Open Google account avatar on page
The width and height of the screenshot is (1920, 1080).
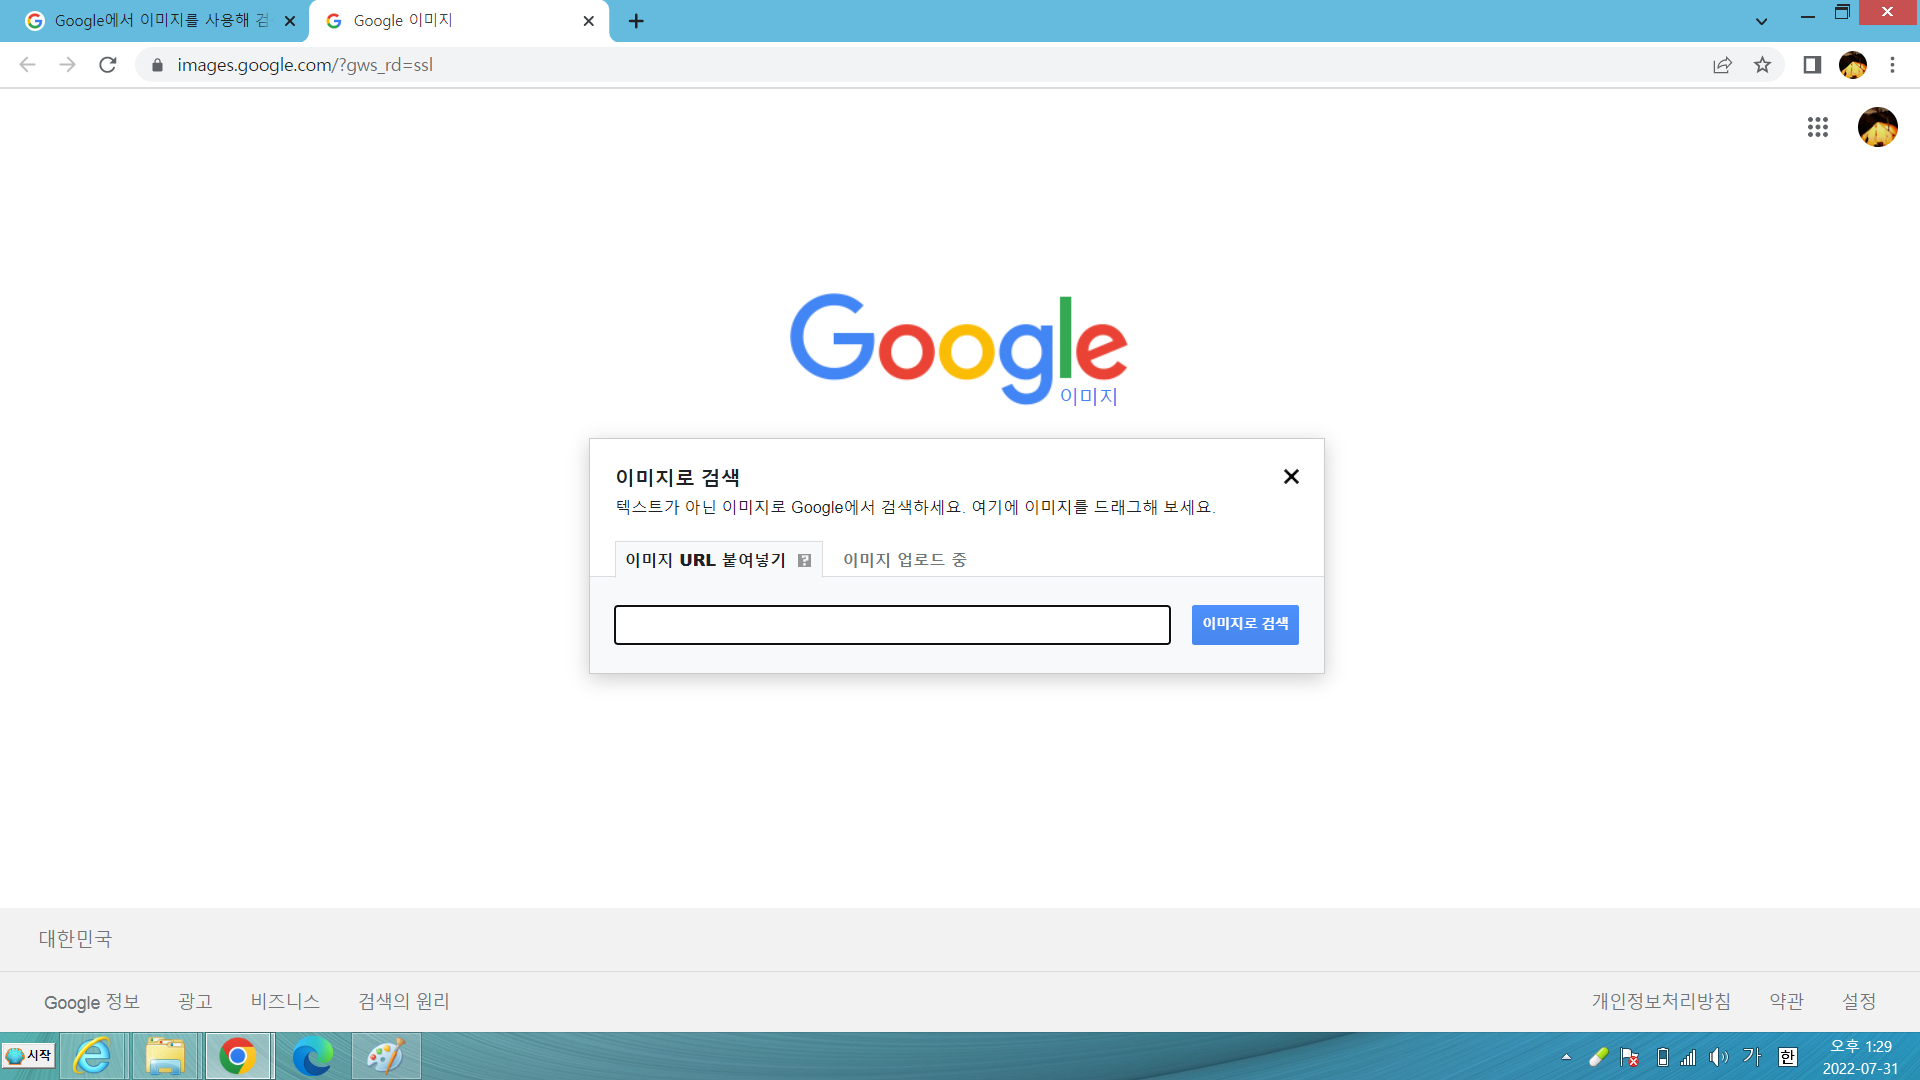1878,127
